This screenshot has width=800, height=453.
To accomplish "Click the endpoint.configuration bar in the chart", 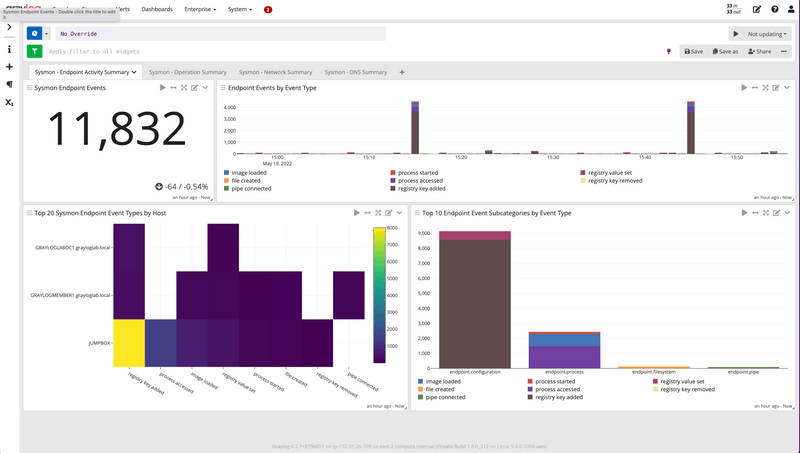I will 475,299.
